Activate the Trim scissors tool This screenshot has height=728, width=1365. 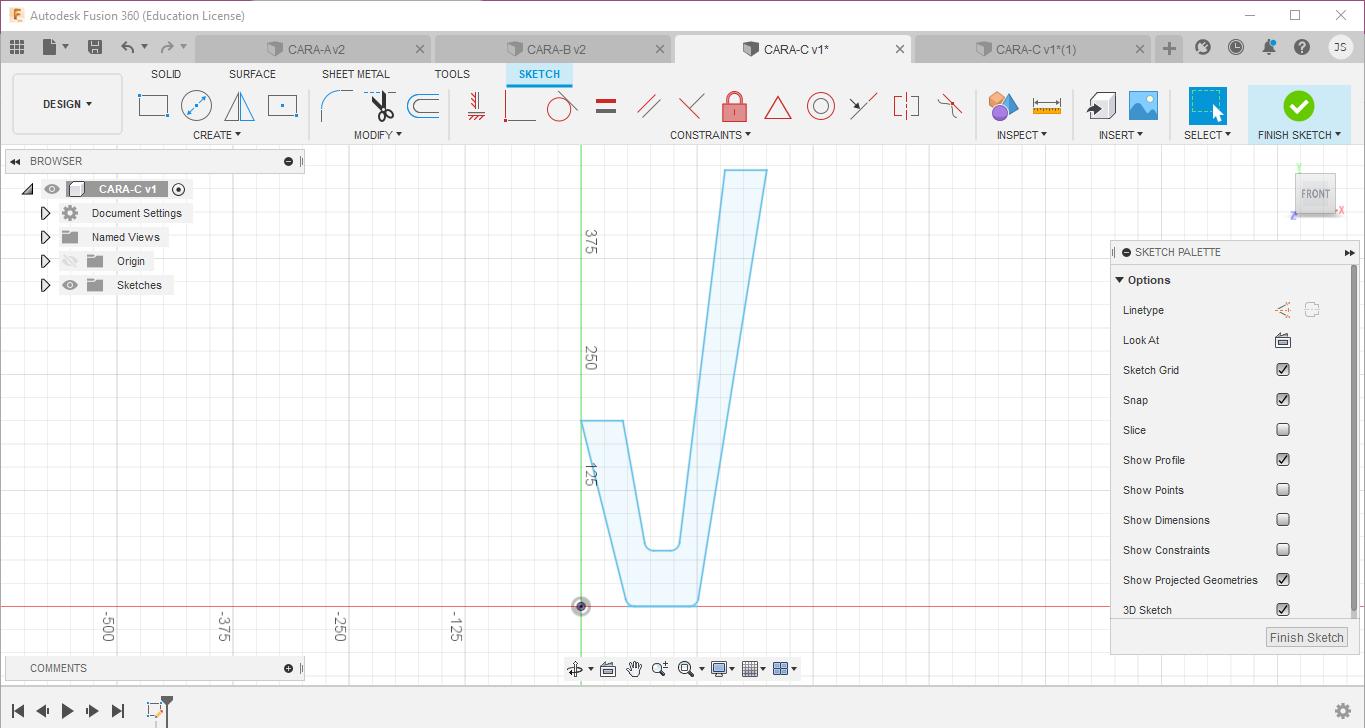coord(380,105)
